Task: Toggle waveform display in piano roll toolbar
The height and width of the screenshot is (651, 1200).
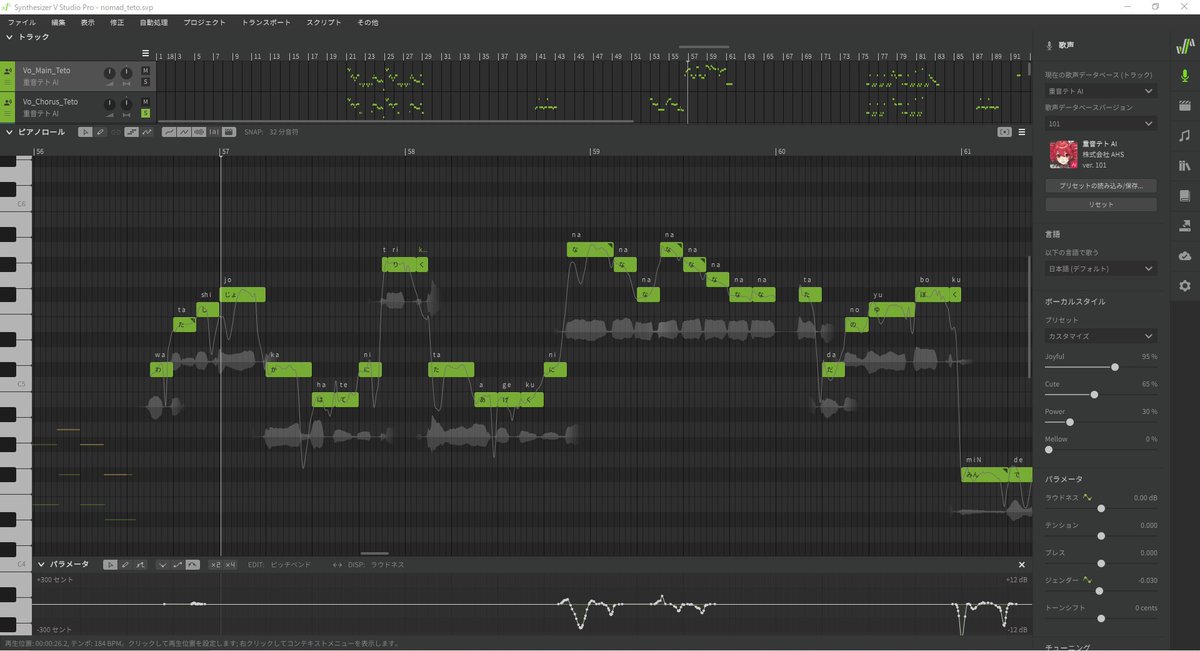Action: 198,132
